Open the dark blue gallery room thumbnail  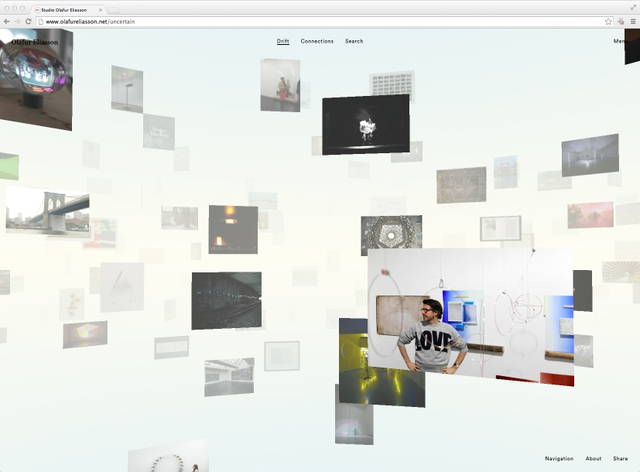[590, 155]
